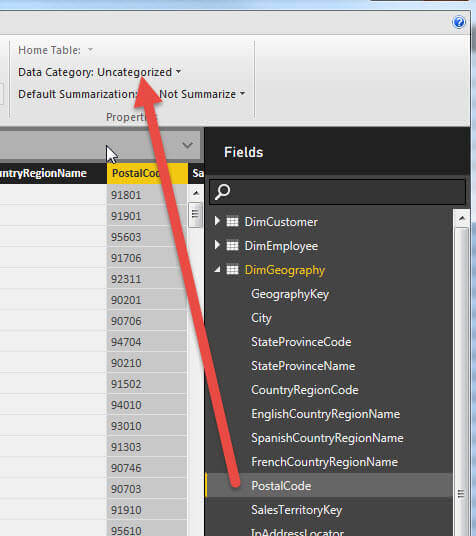Click cell with value 91901
The image size is (476, 536).
pos(147,216)
